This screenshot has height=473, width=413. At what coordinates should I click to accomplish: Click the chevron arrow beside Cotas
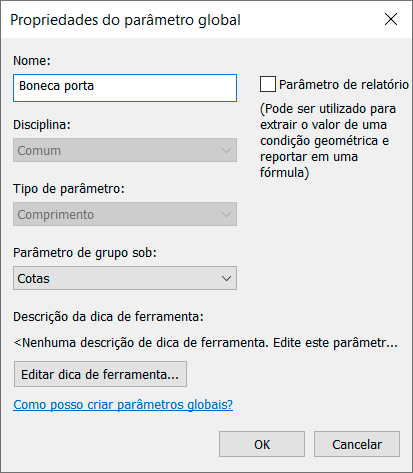click(x=226, y=278)
